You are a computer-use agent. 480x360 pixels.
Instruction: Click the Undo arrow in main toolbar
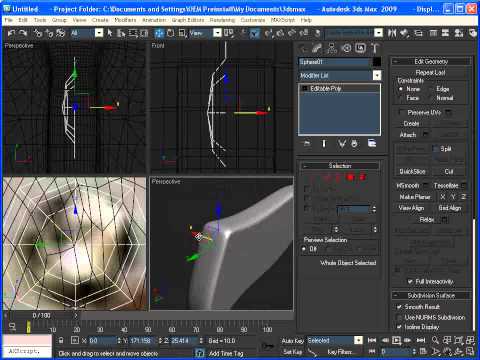pyautogui.click(x=11, y=33)
